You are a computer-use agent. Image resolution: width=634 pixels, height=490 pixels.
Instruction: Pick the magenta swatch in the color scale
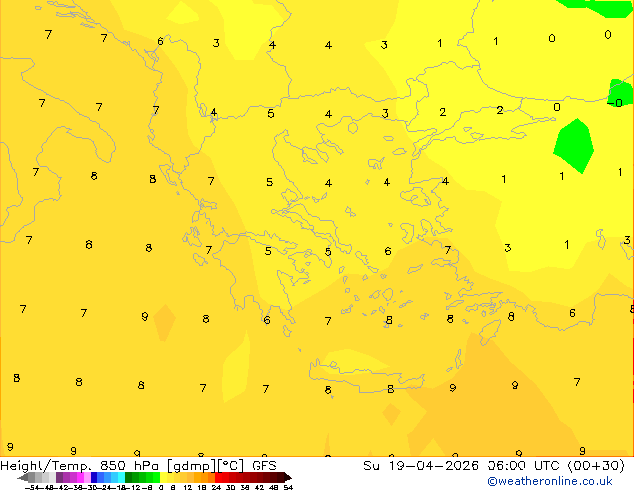(80, 477)
